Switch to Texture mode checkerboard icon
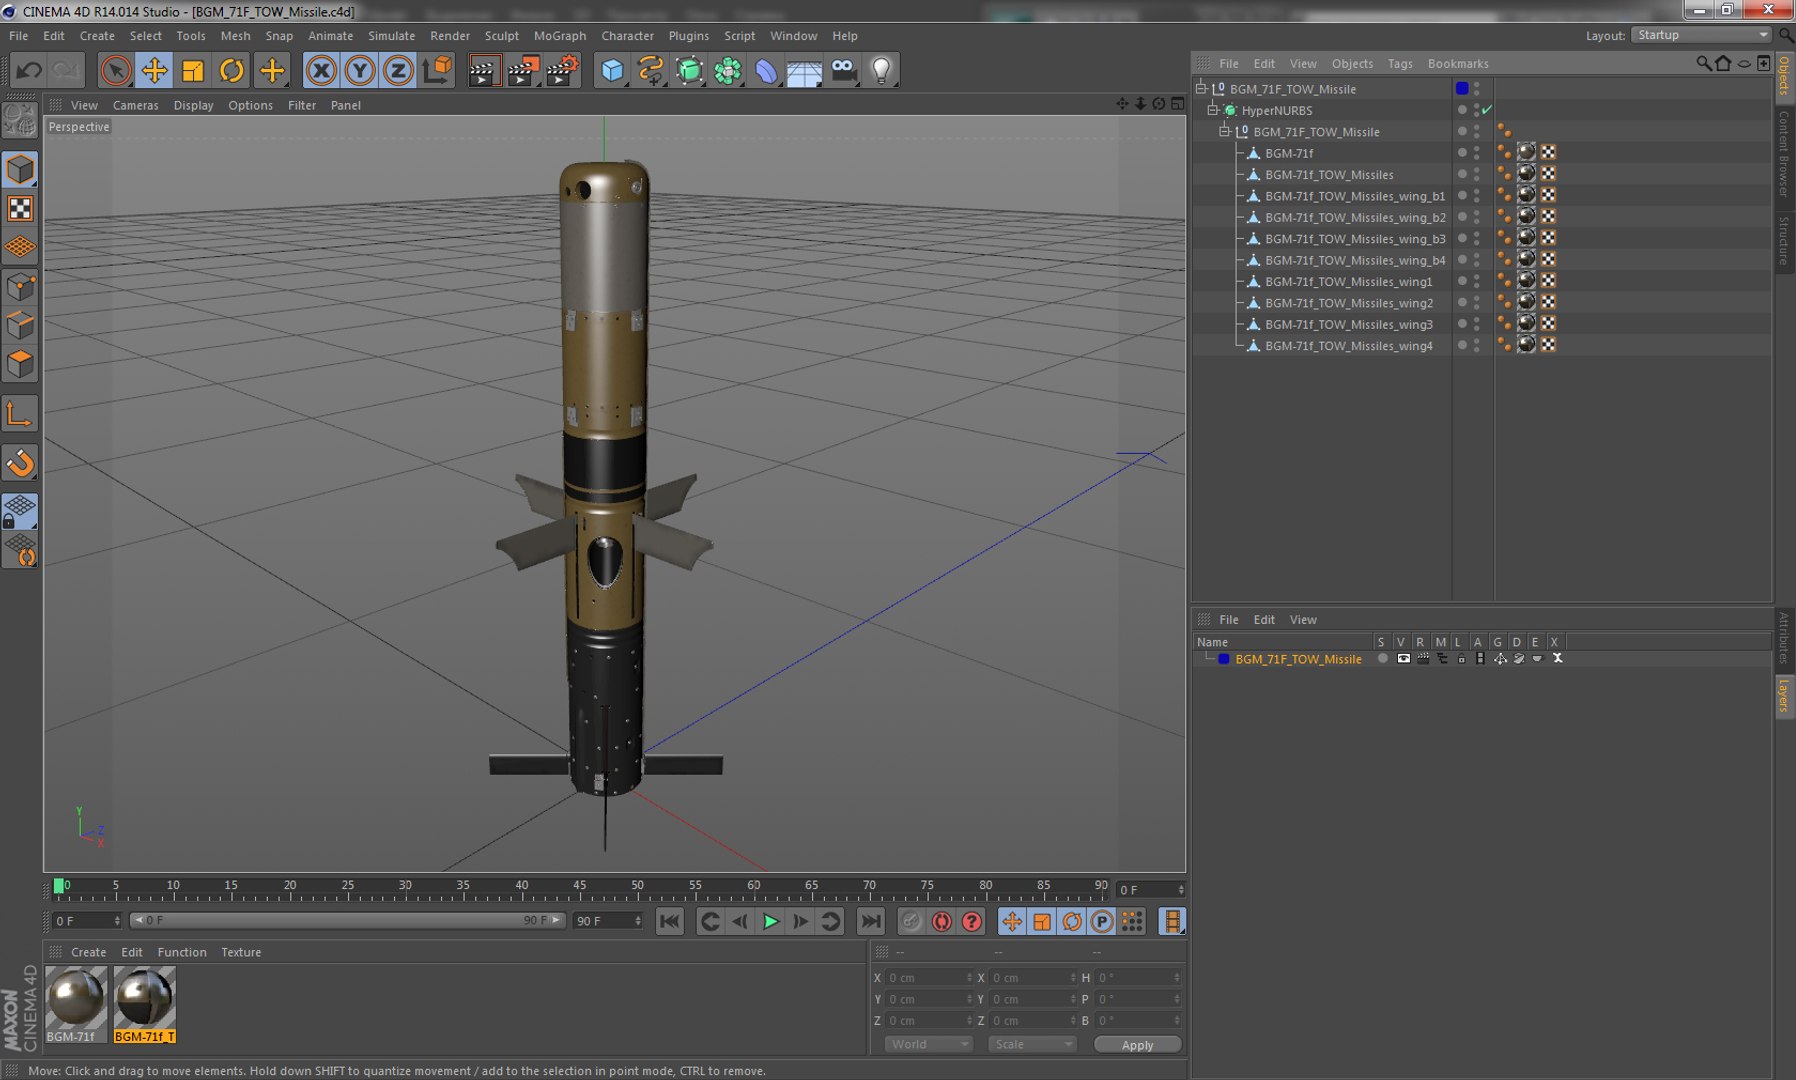Screen dimensions: 1796x1080 point(20,208)
